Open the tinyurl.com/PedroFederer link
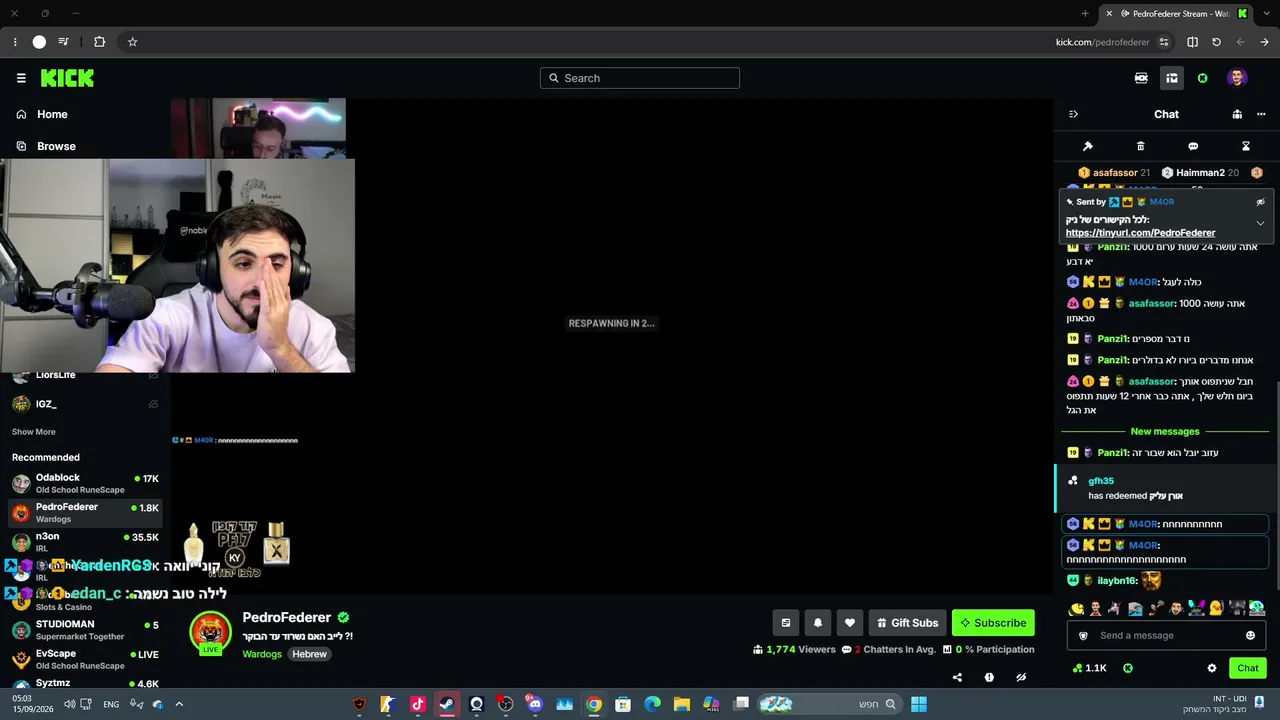 click(1141, 233)
